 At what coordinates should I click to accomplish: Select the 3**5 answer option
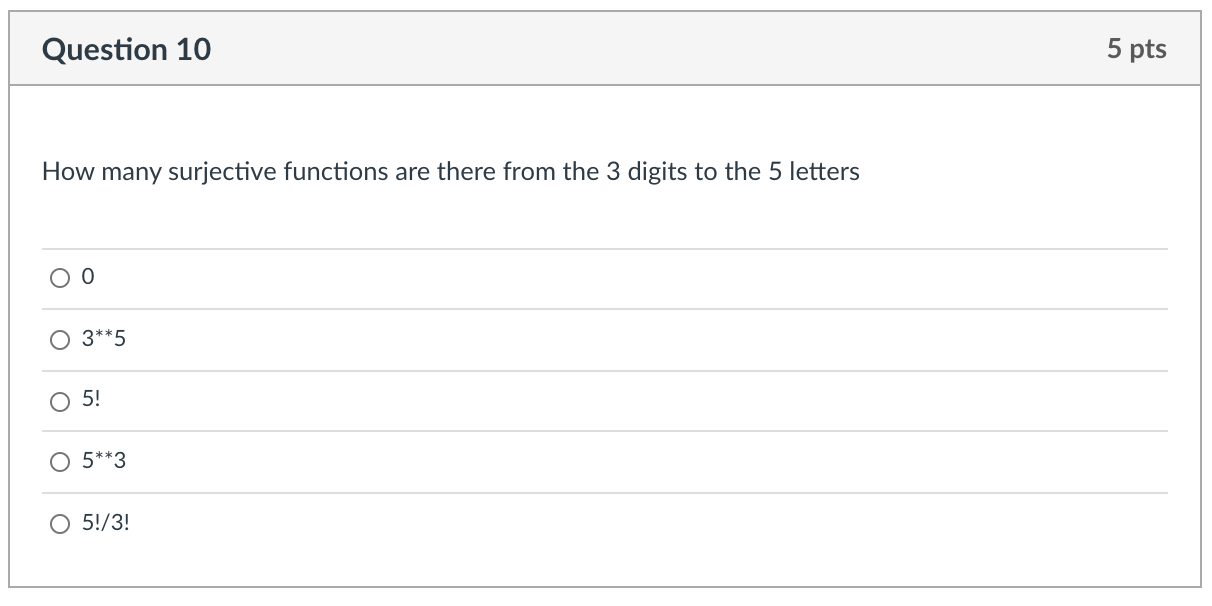click(60, 339)
